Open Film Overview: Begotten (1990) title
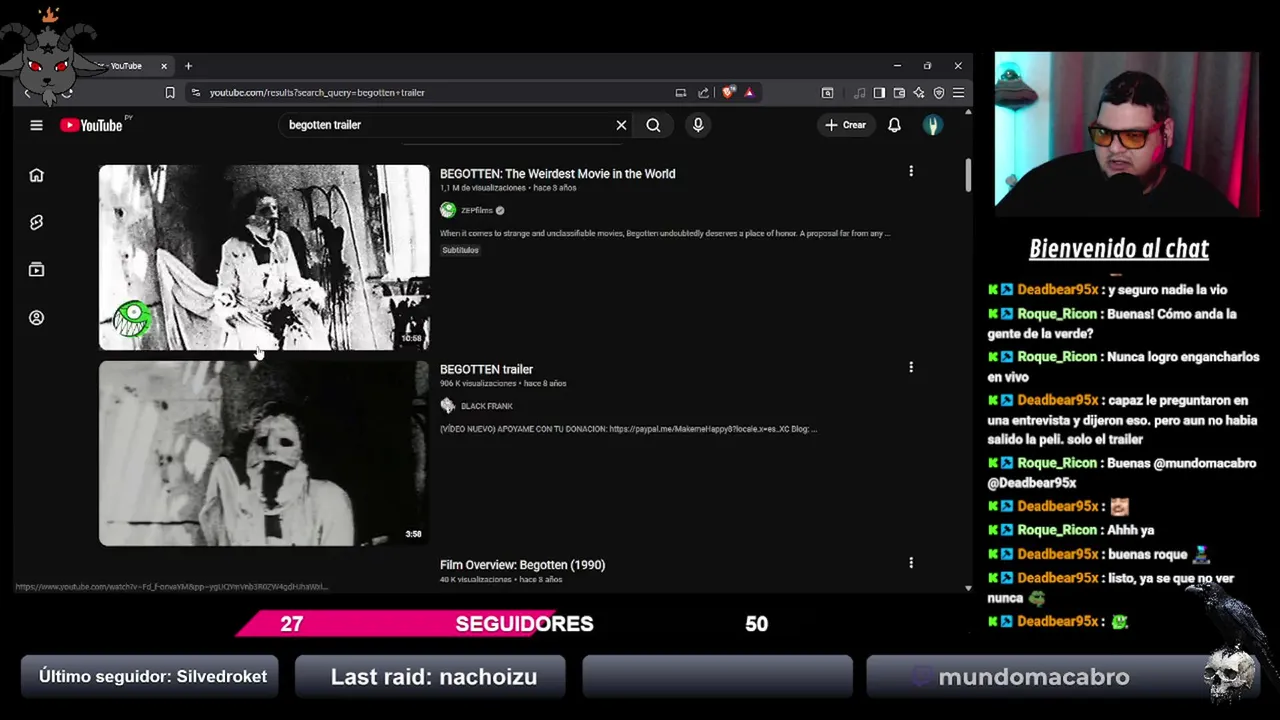The width and height of the screenshot is (1280, 720). click(522, 565)
